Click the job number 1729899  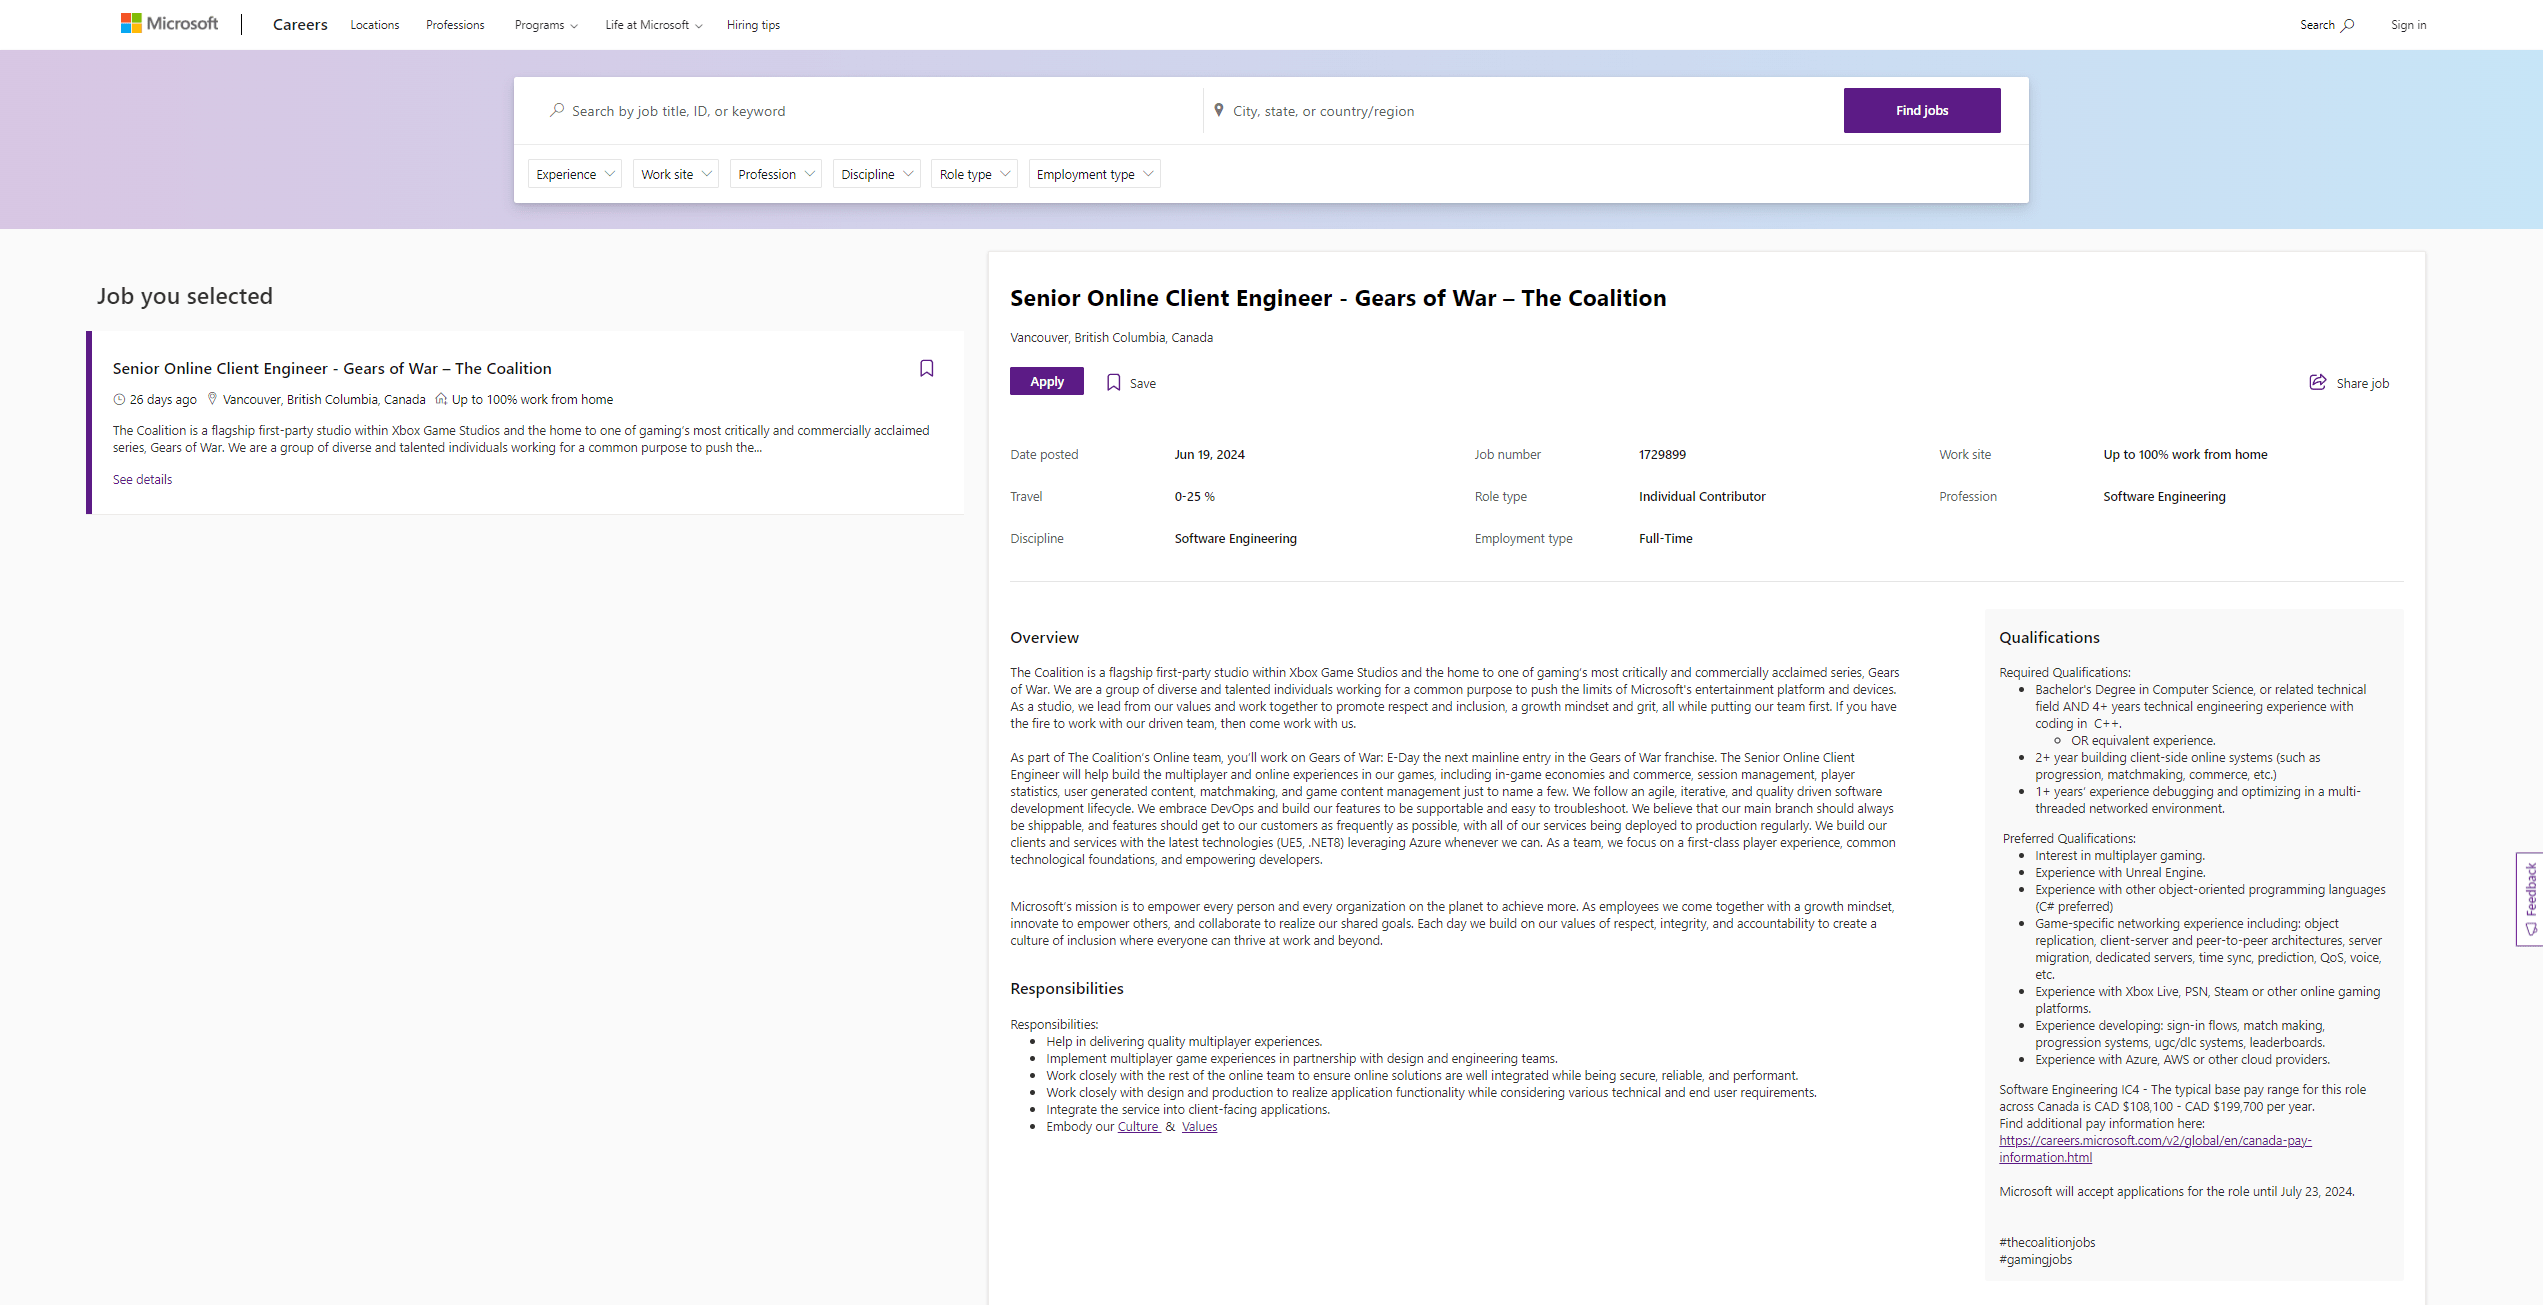[x=1662, y=455]
